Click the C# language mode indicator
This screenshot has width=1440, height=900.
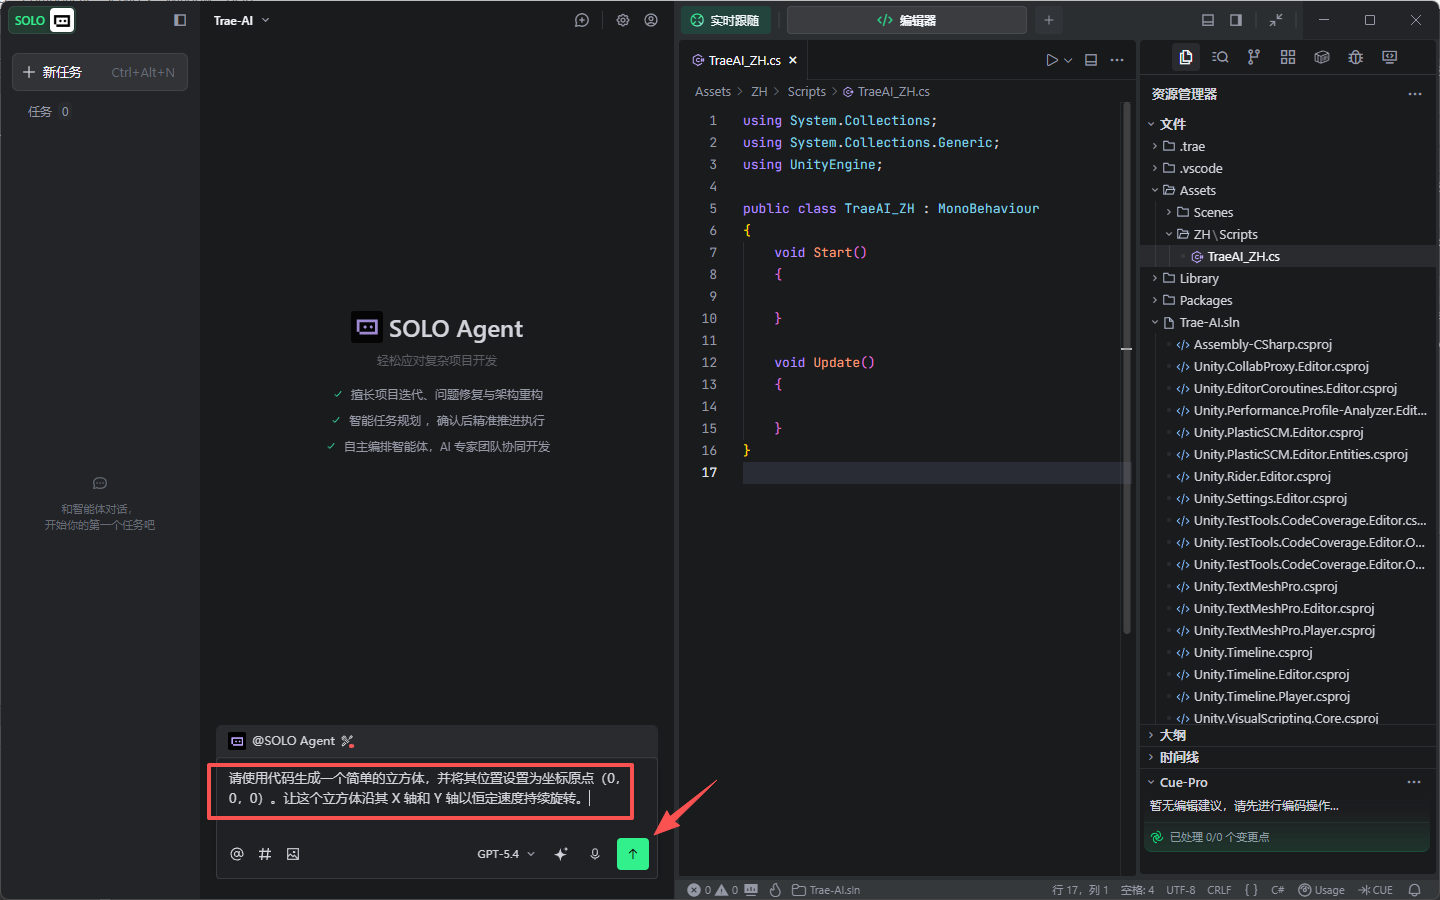click(x=1278, y=890)
